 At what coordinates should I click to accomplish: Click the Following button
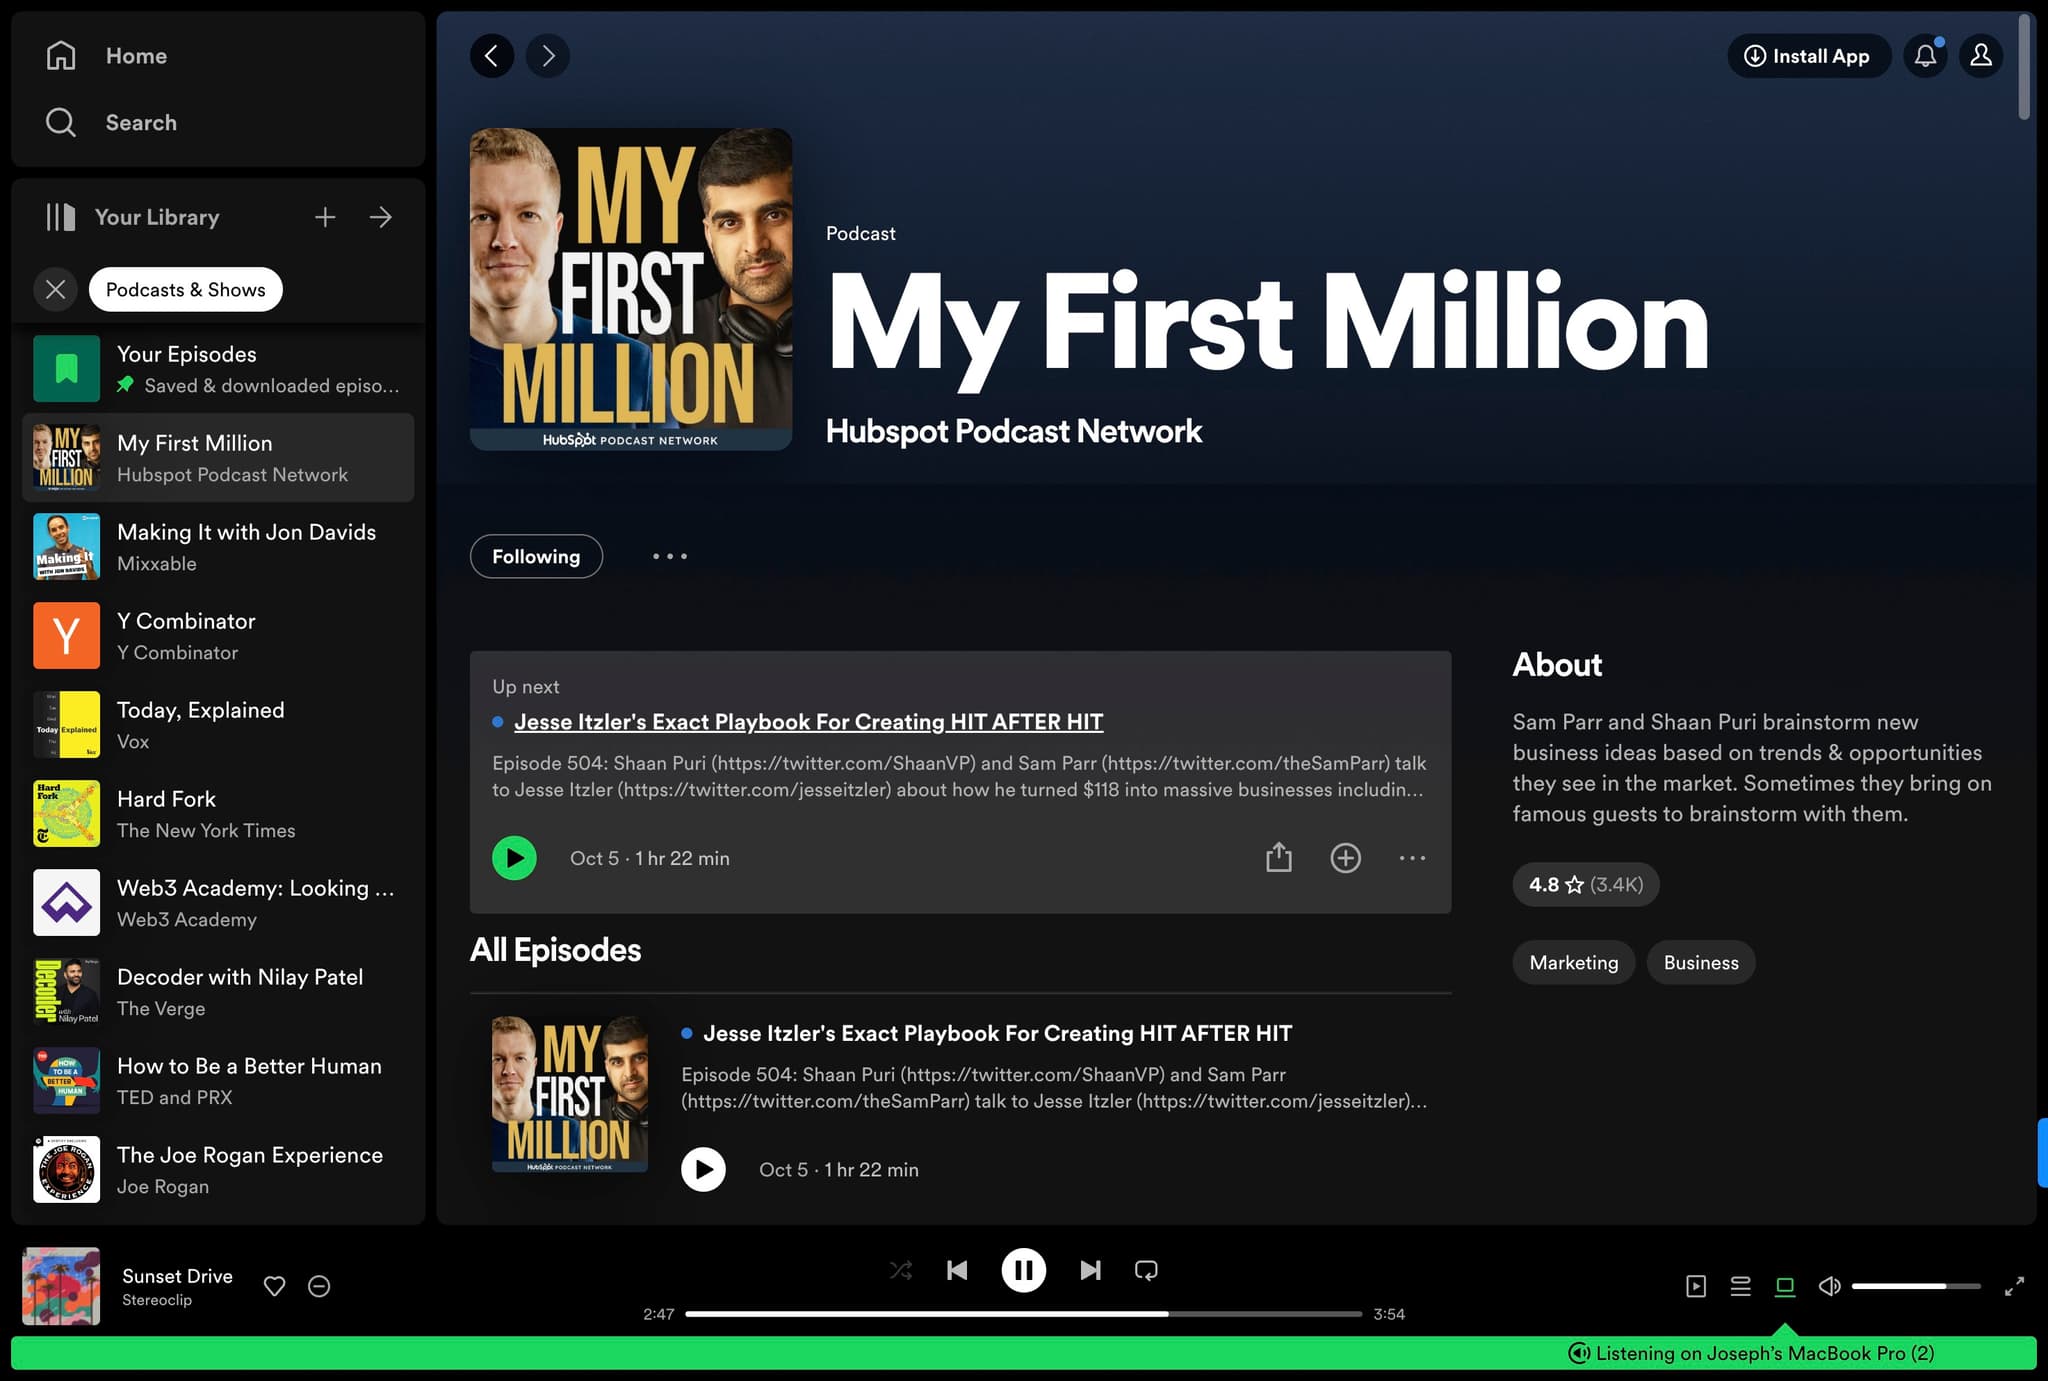tap(536, 556)
